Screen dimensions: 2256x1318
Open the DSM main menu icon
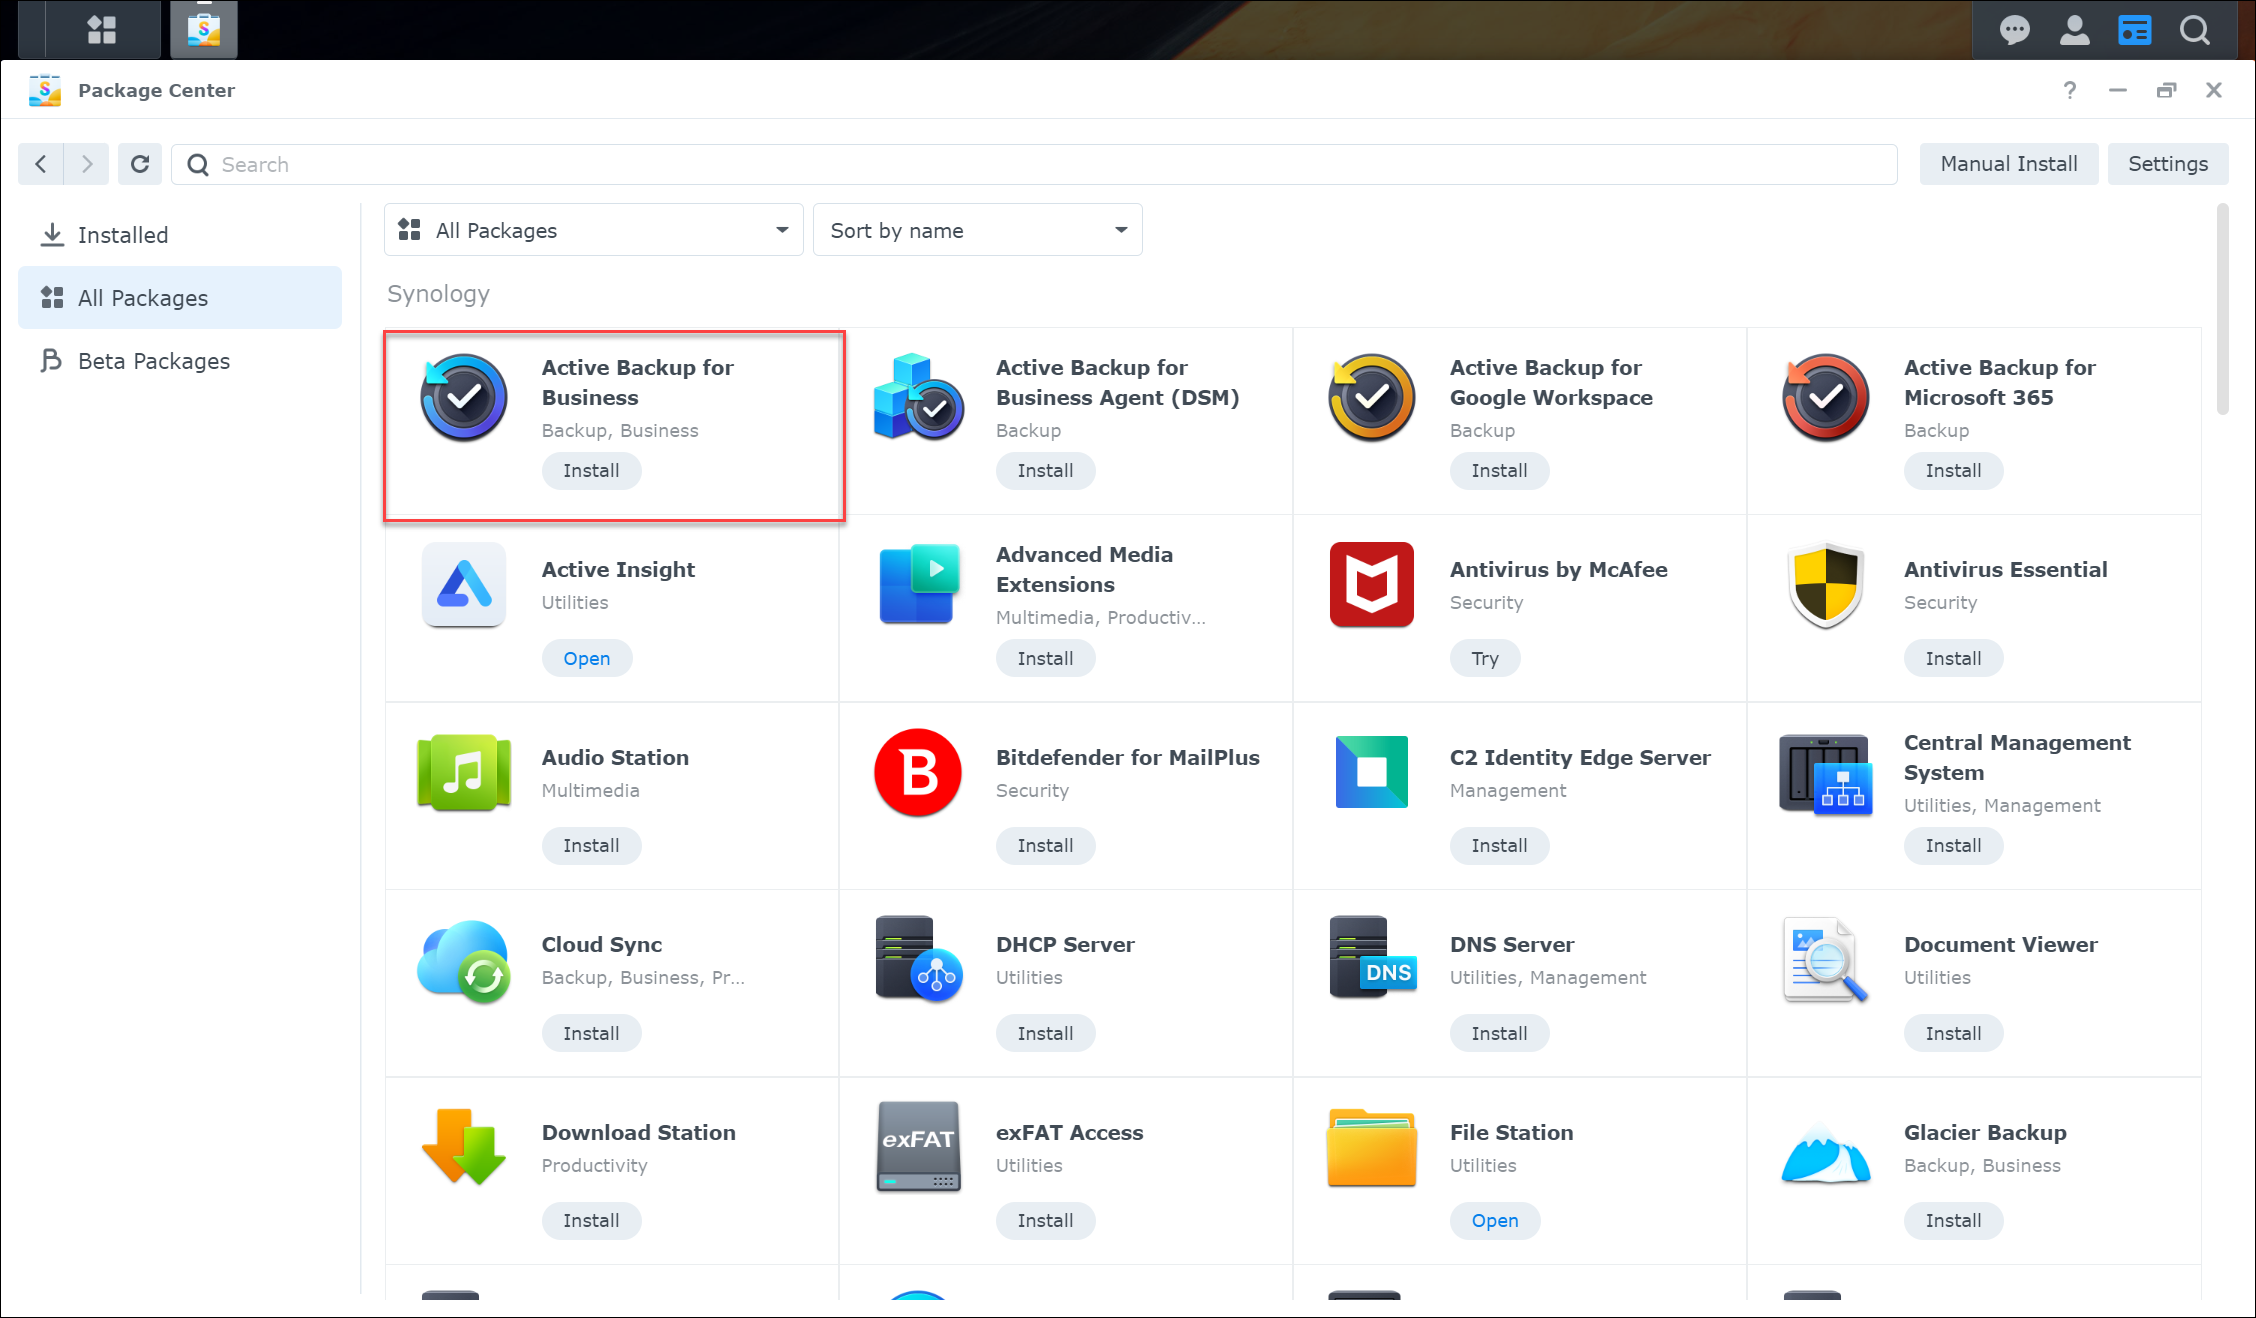(101, 29)
